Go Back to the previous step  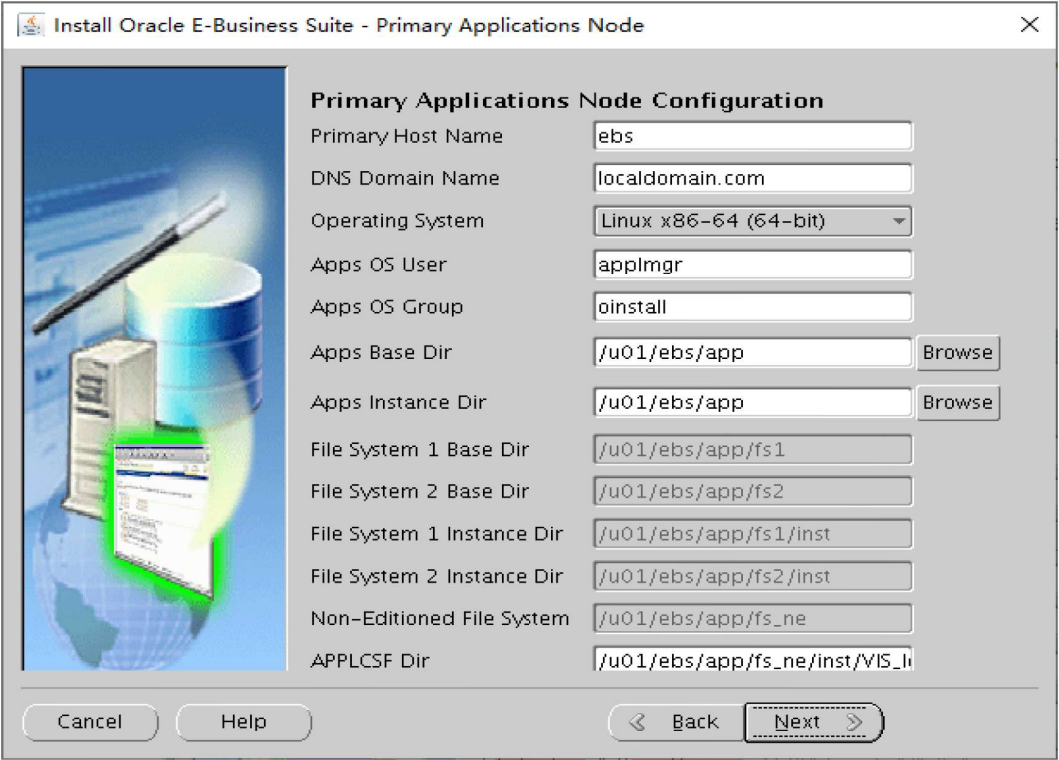[x=676, y=722]
